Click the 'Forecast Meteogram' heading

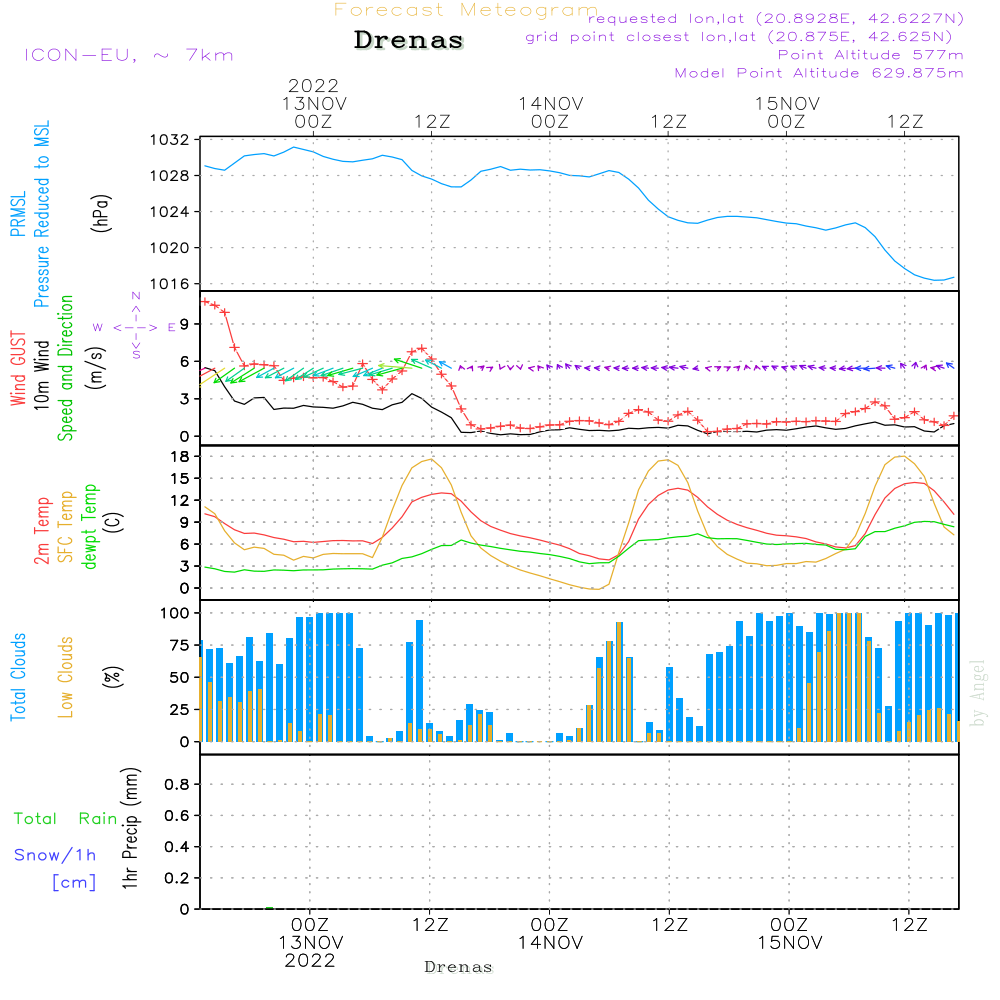click(466, 10)
